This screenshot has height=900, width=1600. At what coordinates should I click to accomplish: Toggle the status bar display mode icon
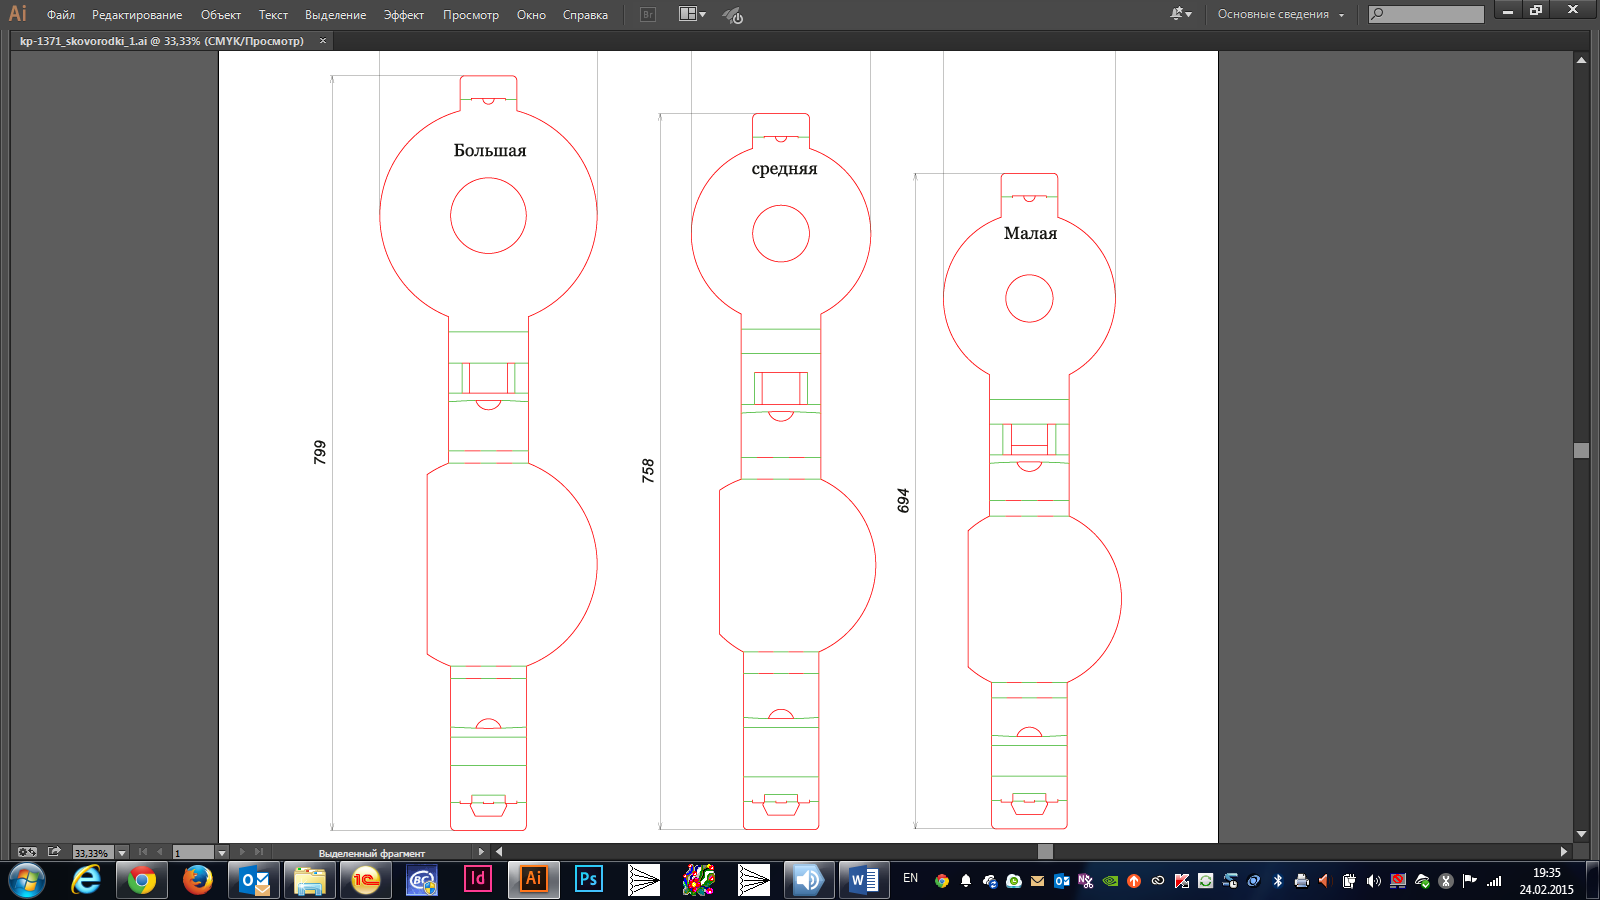click(27, 852)
